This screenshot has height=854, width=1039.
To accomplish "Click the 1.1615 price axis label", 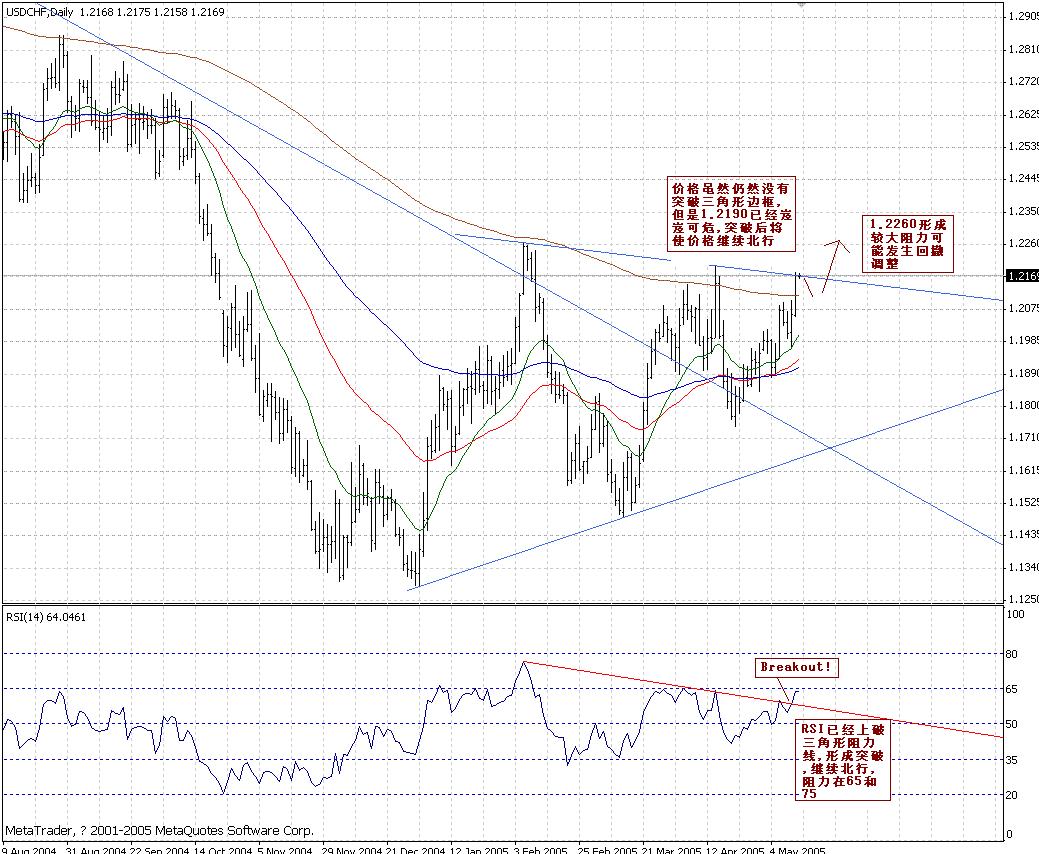I will click(1023, 470).
